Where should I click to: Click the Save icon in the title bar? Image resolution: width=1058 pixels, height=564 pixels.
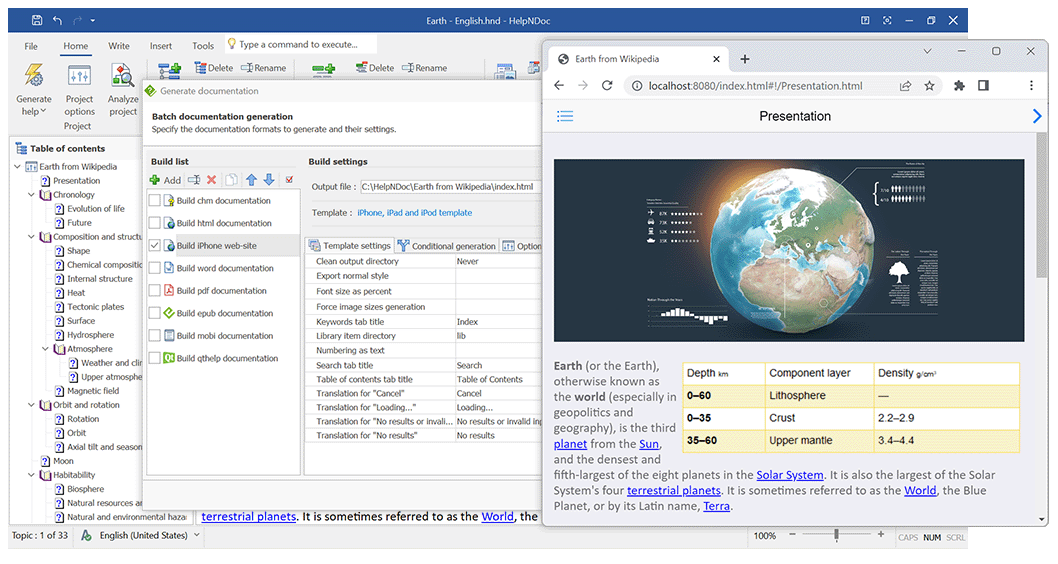tap(37, 20)
